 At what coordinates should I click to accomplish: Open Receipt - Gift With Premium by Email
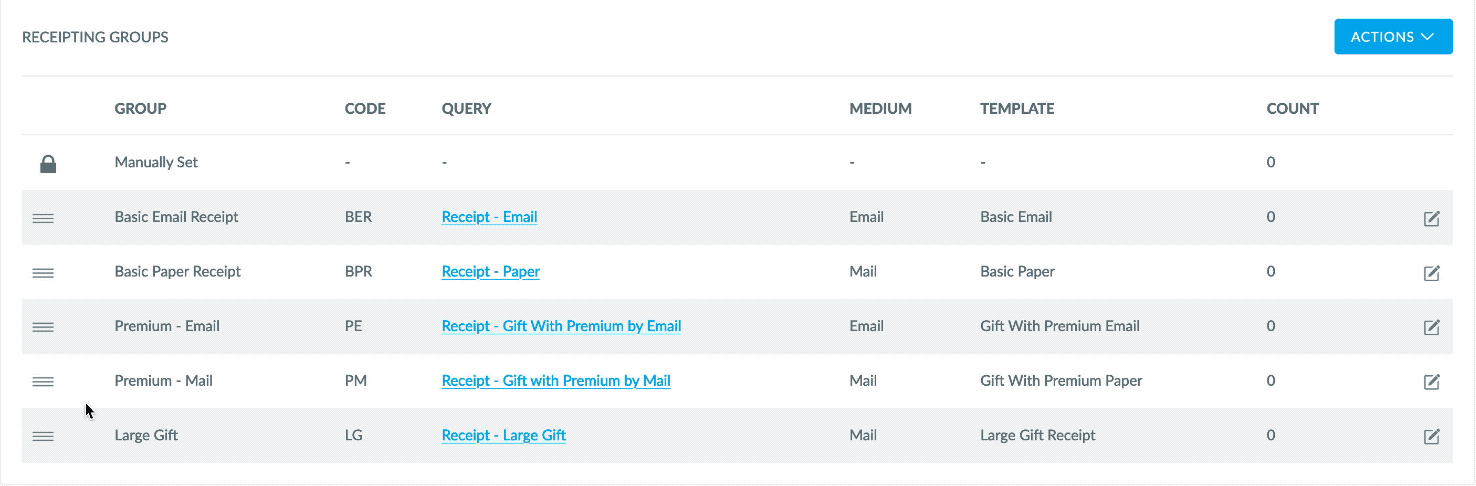tap(561, 326)
